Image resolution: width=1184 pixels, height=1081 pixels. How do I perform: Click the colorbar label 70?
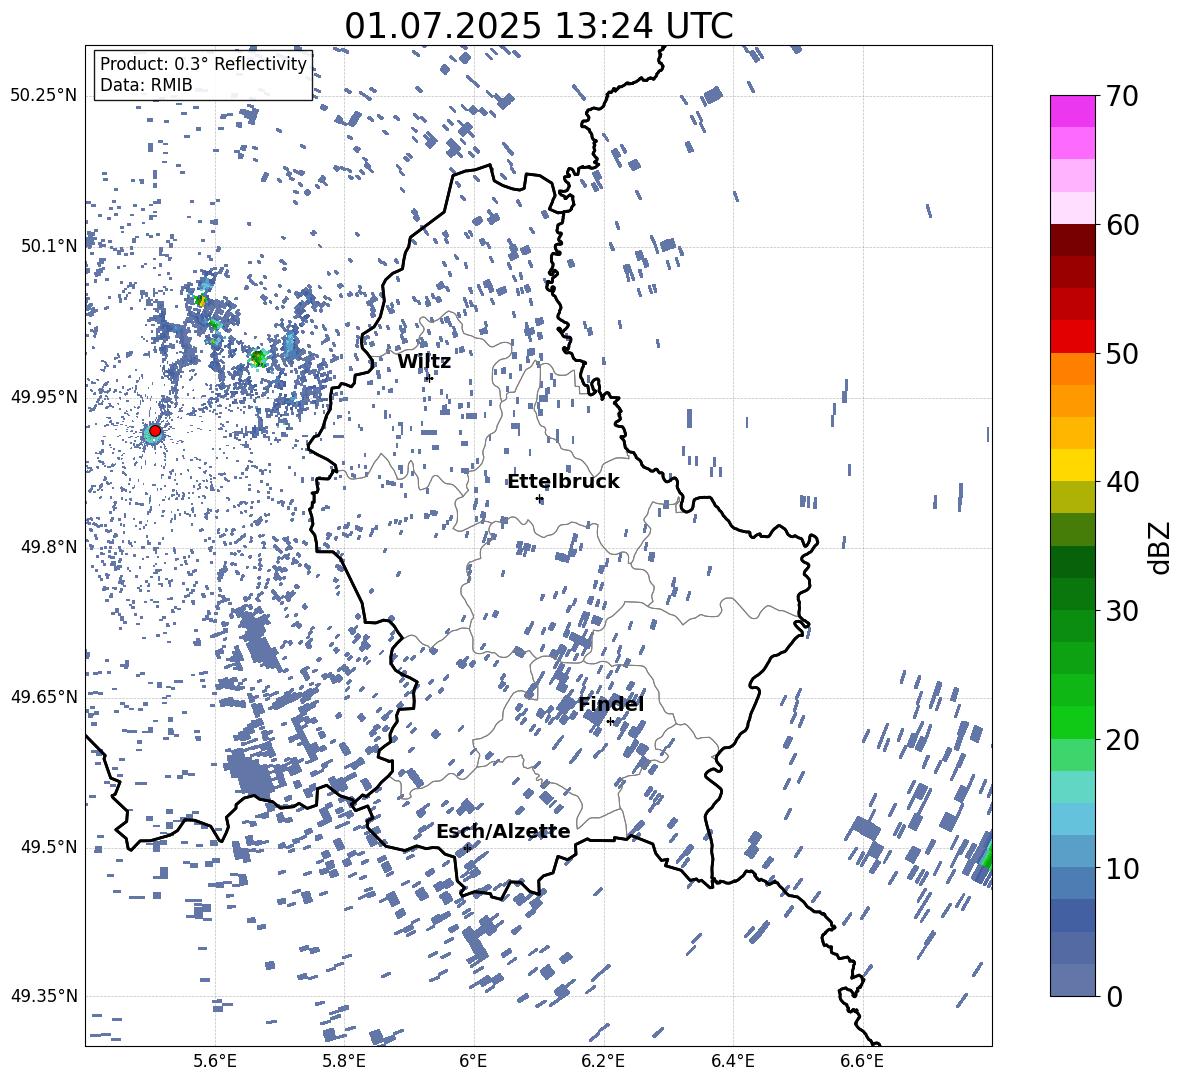[1122, 96]
